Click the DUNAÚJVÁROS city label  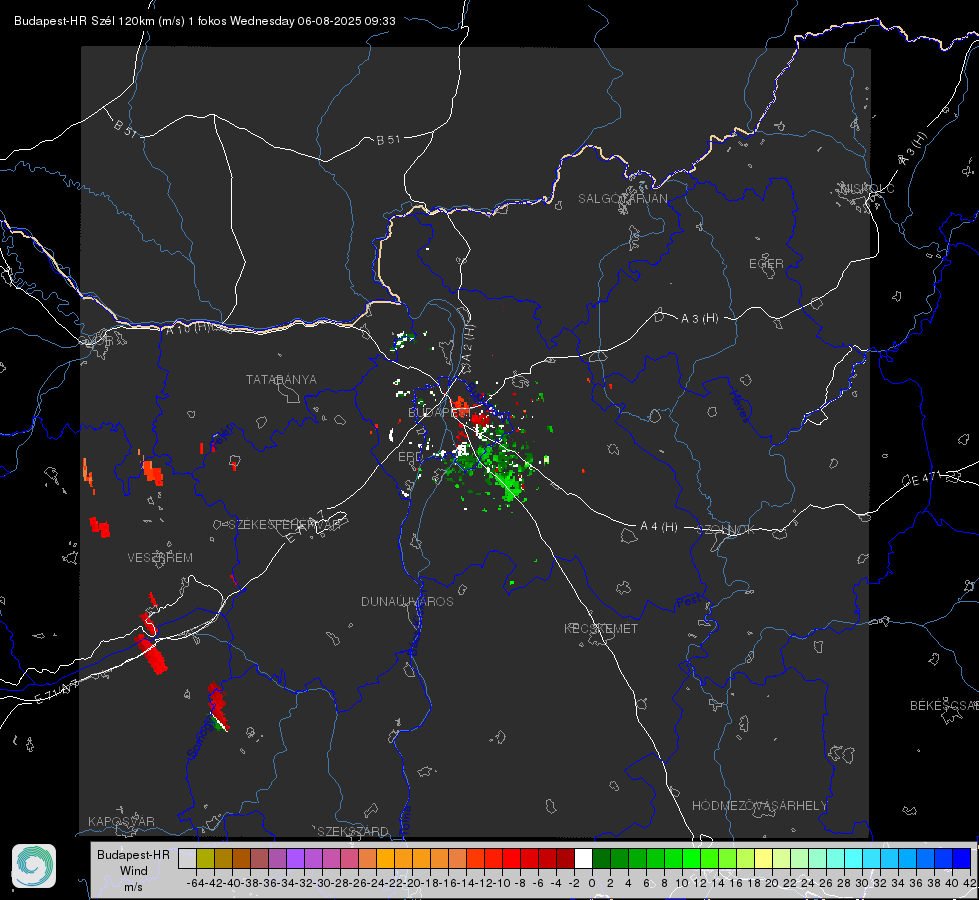point(407,601)
